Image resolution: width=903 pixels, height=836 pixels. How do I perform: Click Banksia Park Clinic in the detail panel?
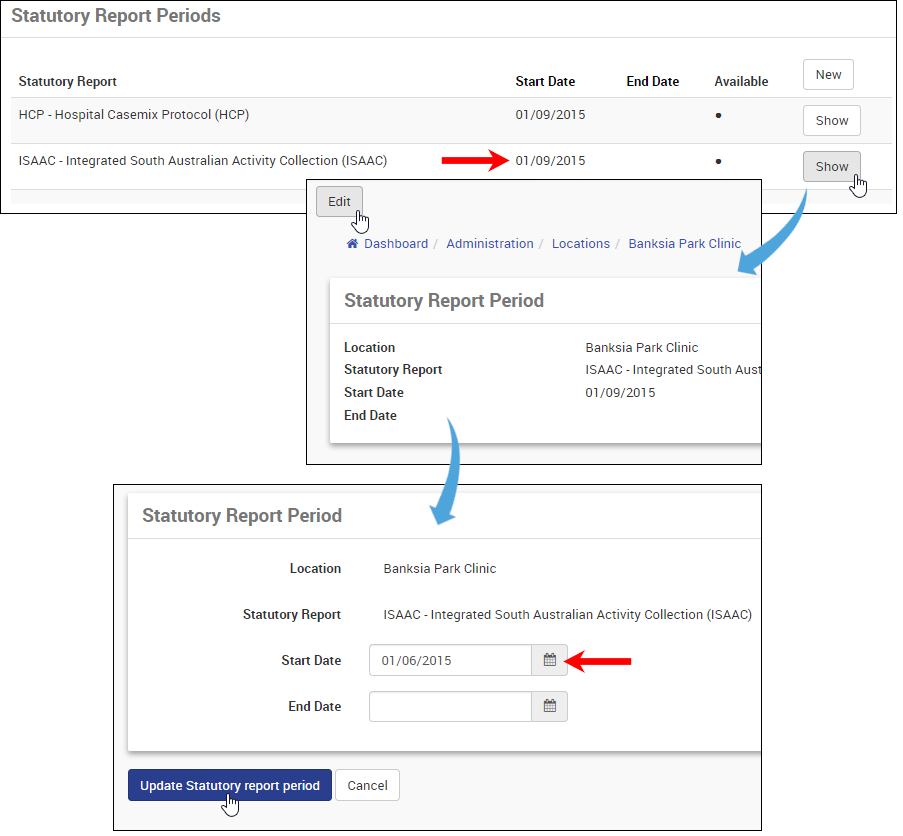642,348
